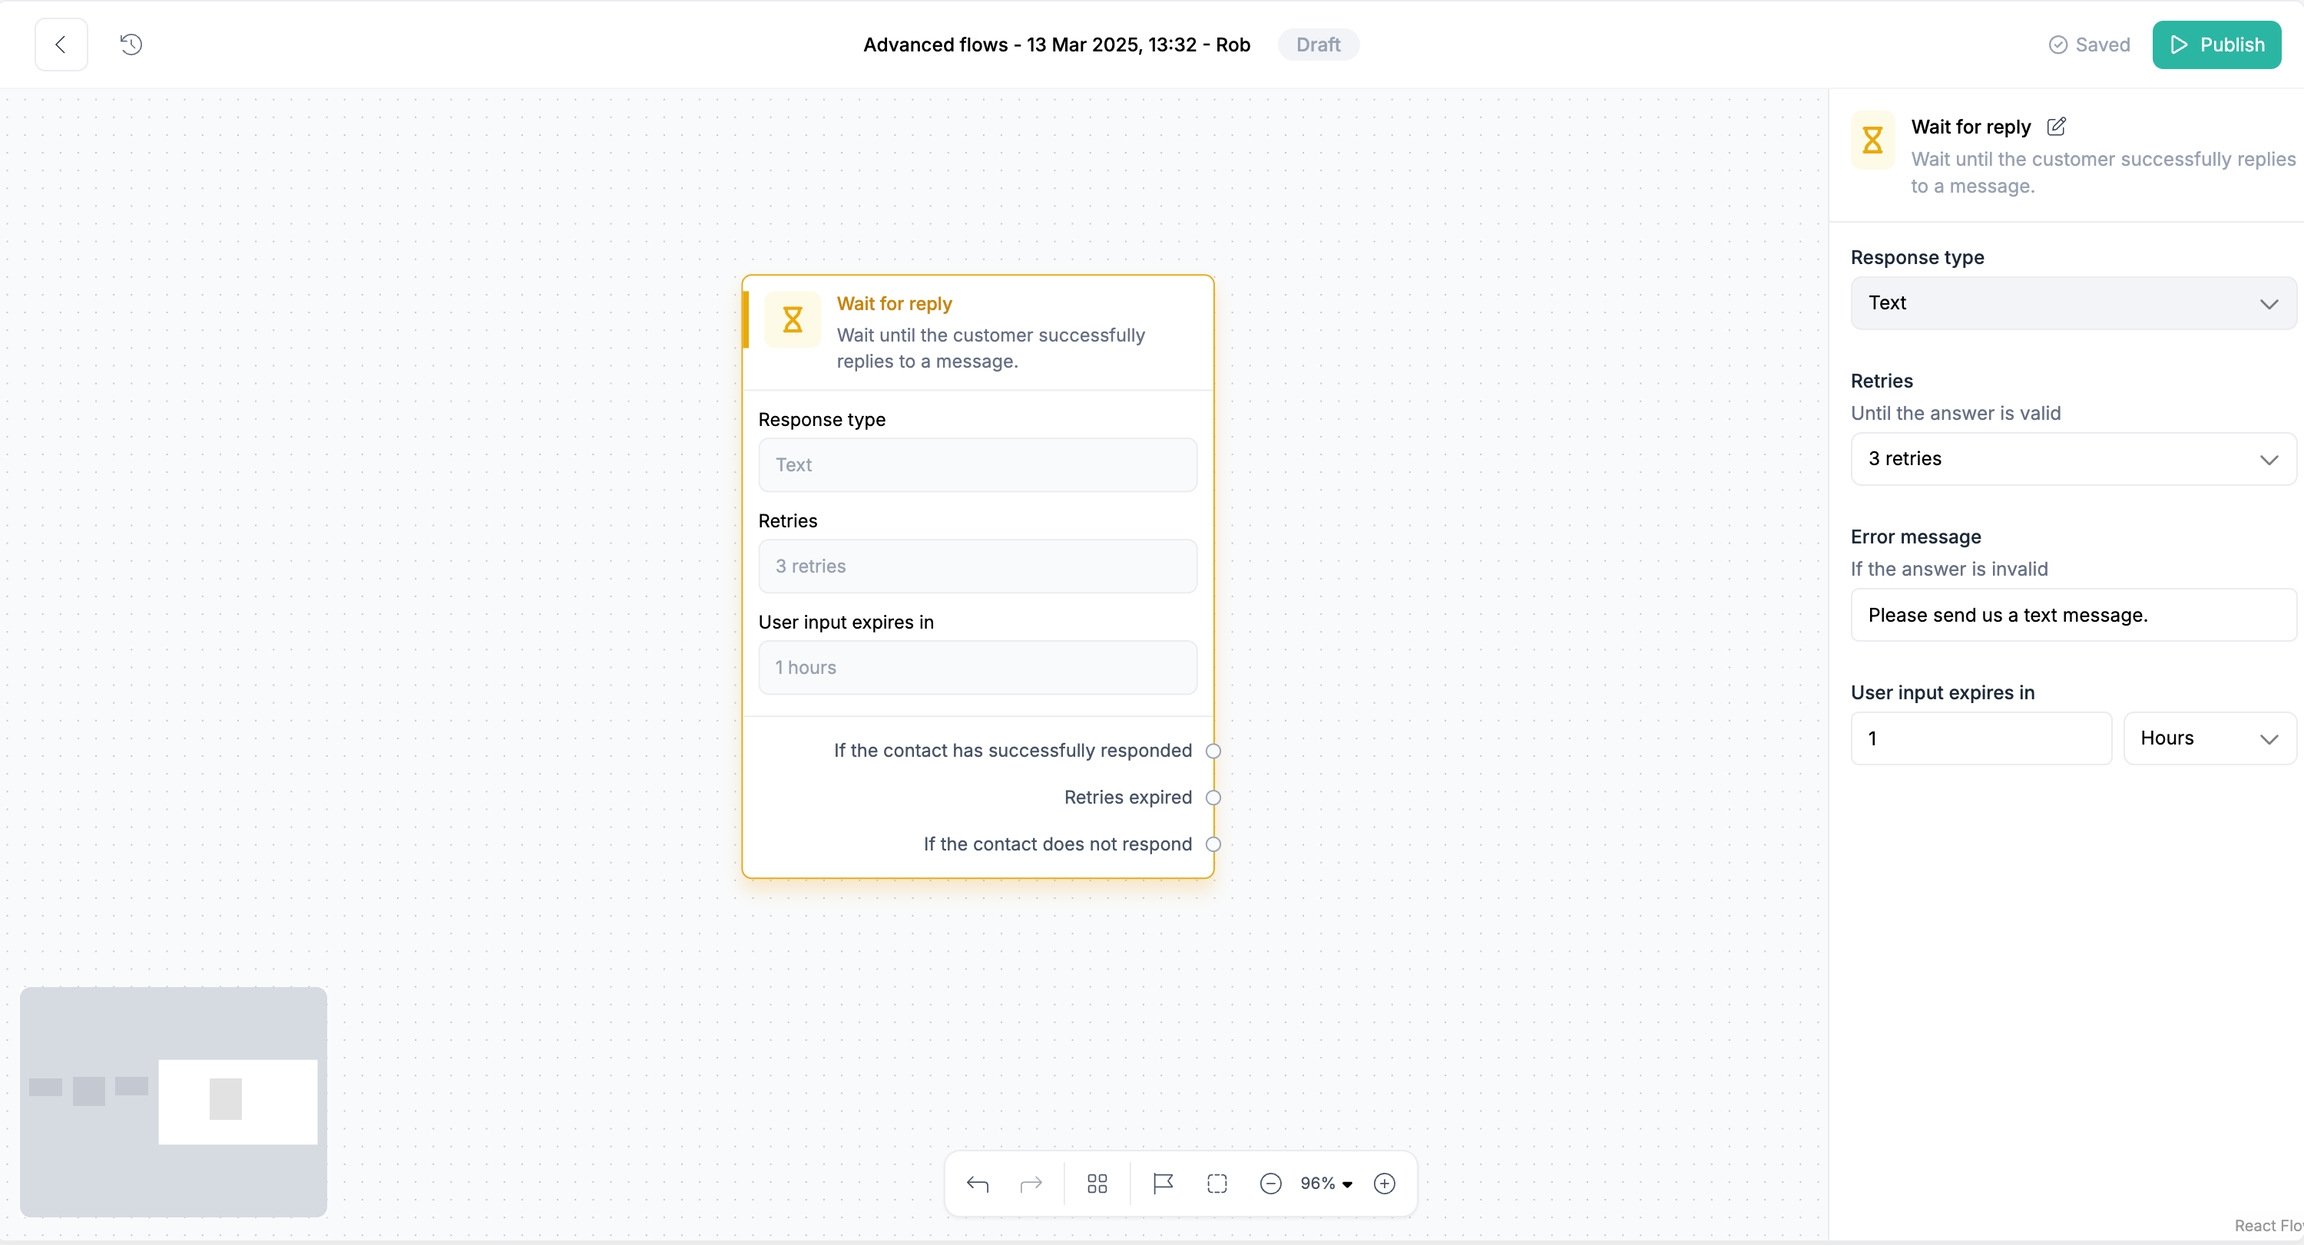Click the minimap thumbnail
The width and height of the screenshot is (2304, 1245).
pos(174,1101)
